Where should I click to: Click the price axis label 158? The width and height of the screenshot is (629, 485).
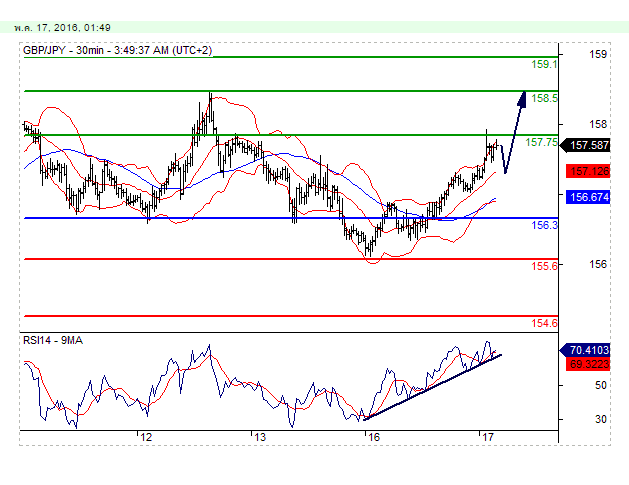pos(598,124)
